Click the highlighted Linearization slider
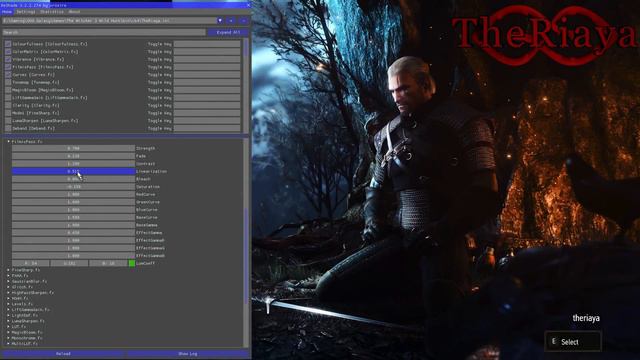The width and height of the screenshot is (640, 360). tap(73, 171)
